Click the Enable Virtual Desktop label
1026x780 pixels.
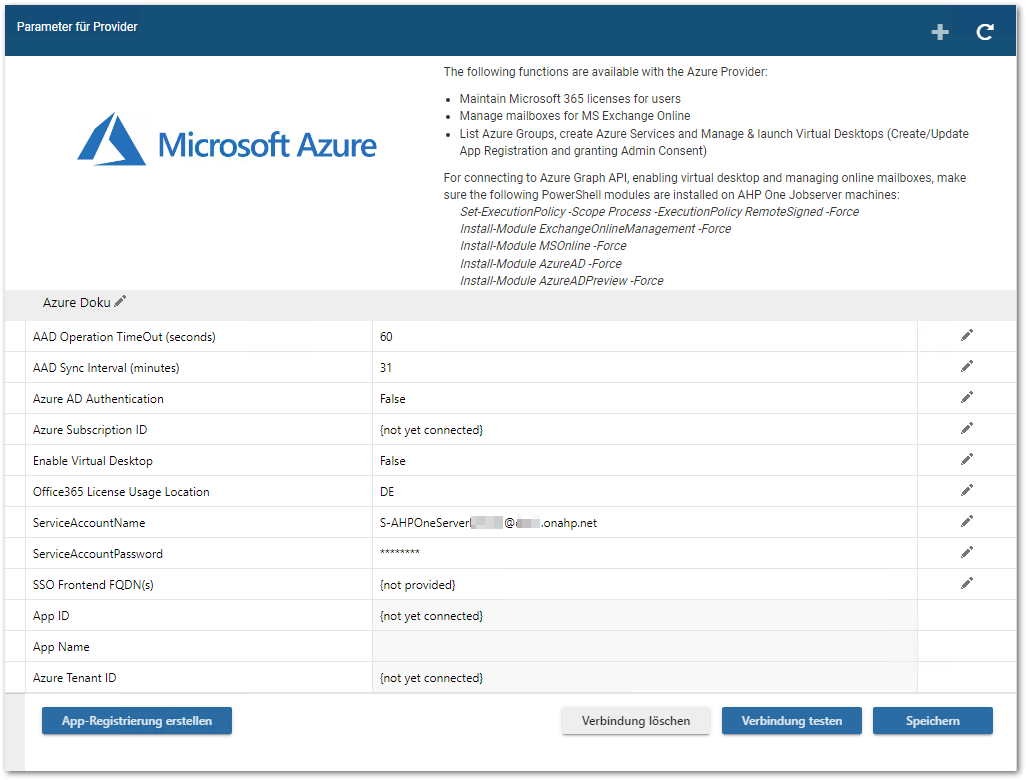click(93, 461)
